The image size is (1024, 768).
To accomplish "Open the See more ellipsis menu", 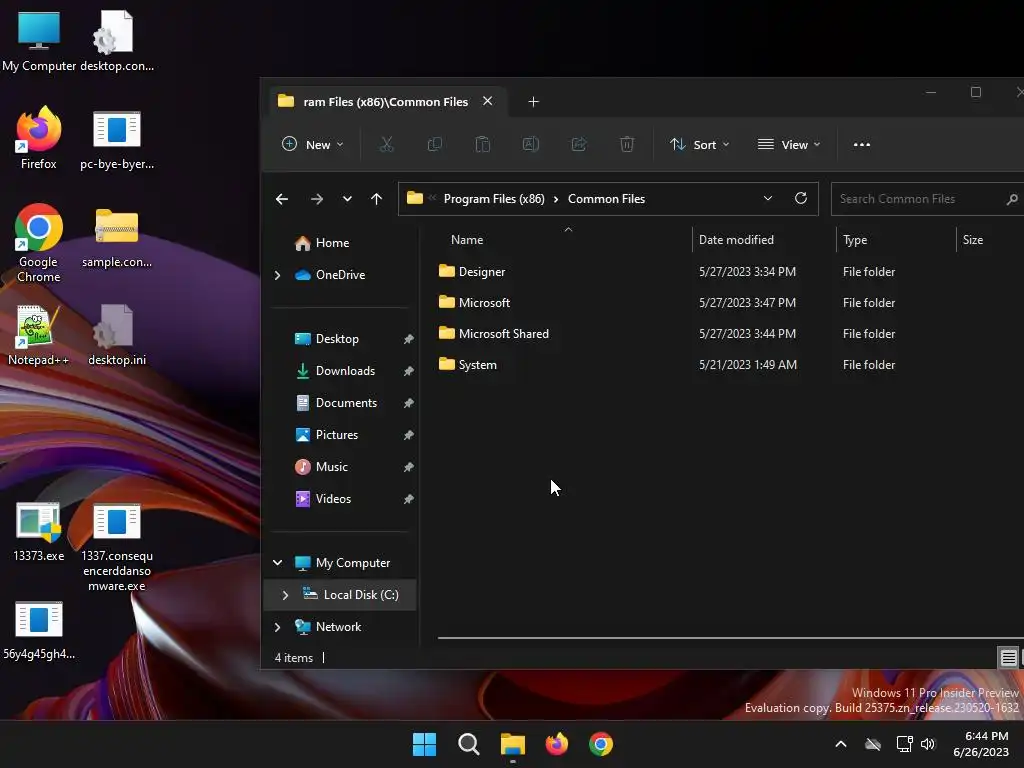I will tap(861, 145).
